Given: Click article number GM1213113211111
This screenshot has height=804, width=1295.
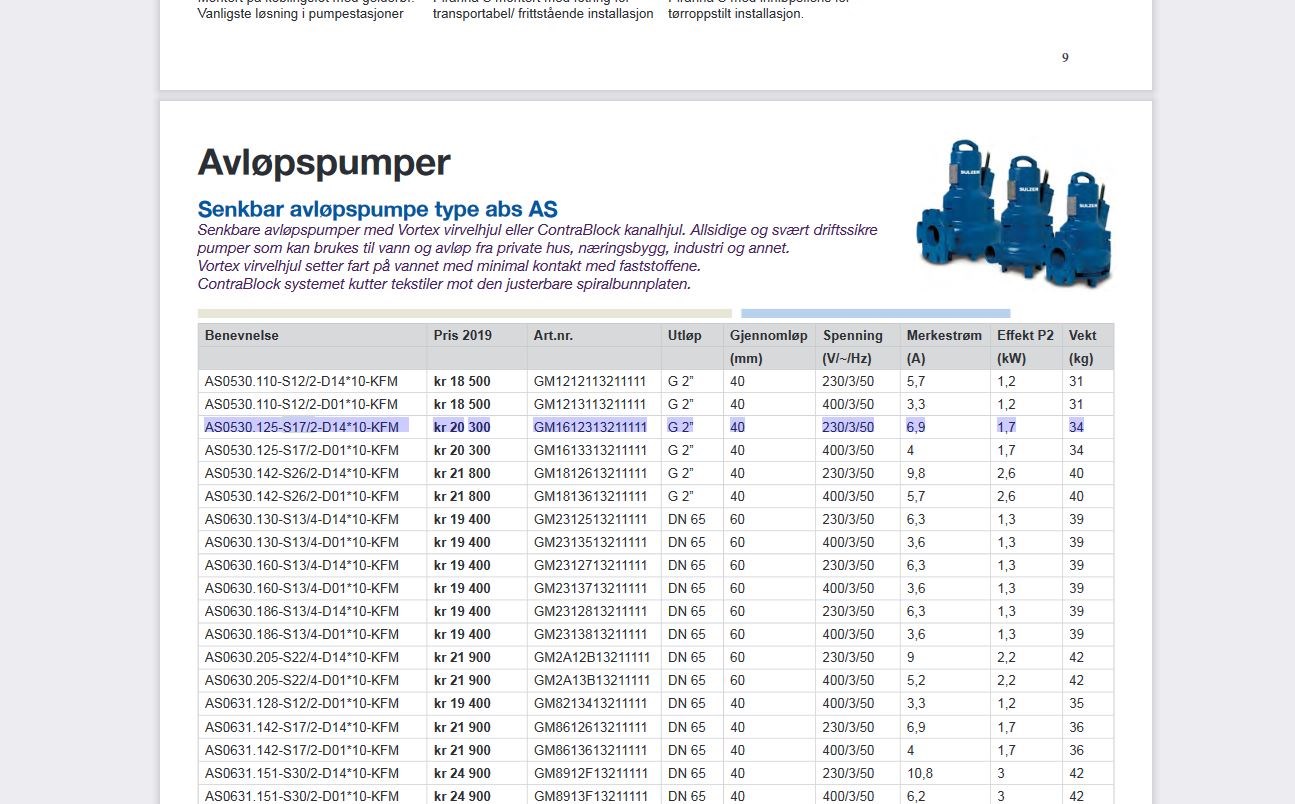Looking at the screenshot, I should click(590, 404).
